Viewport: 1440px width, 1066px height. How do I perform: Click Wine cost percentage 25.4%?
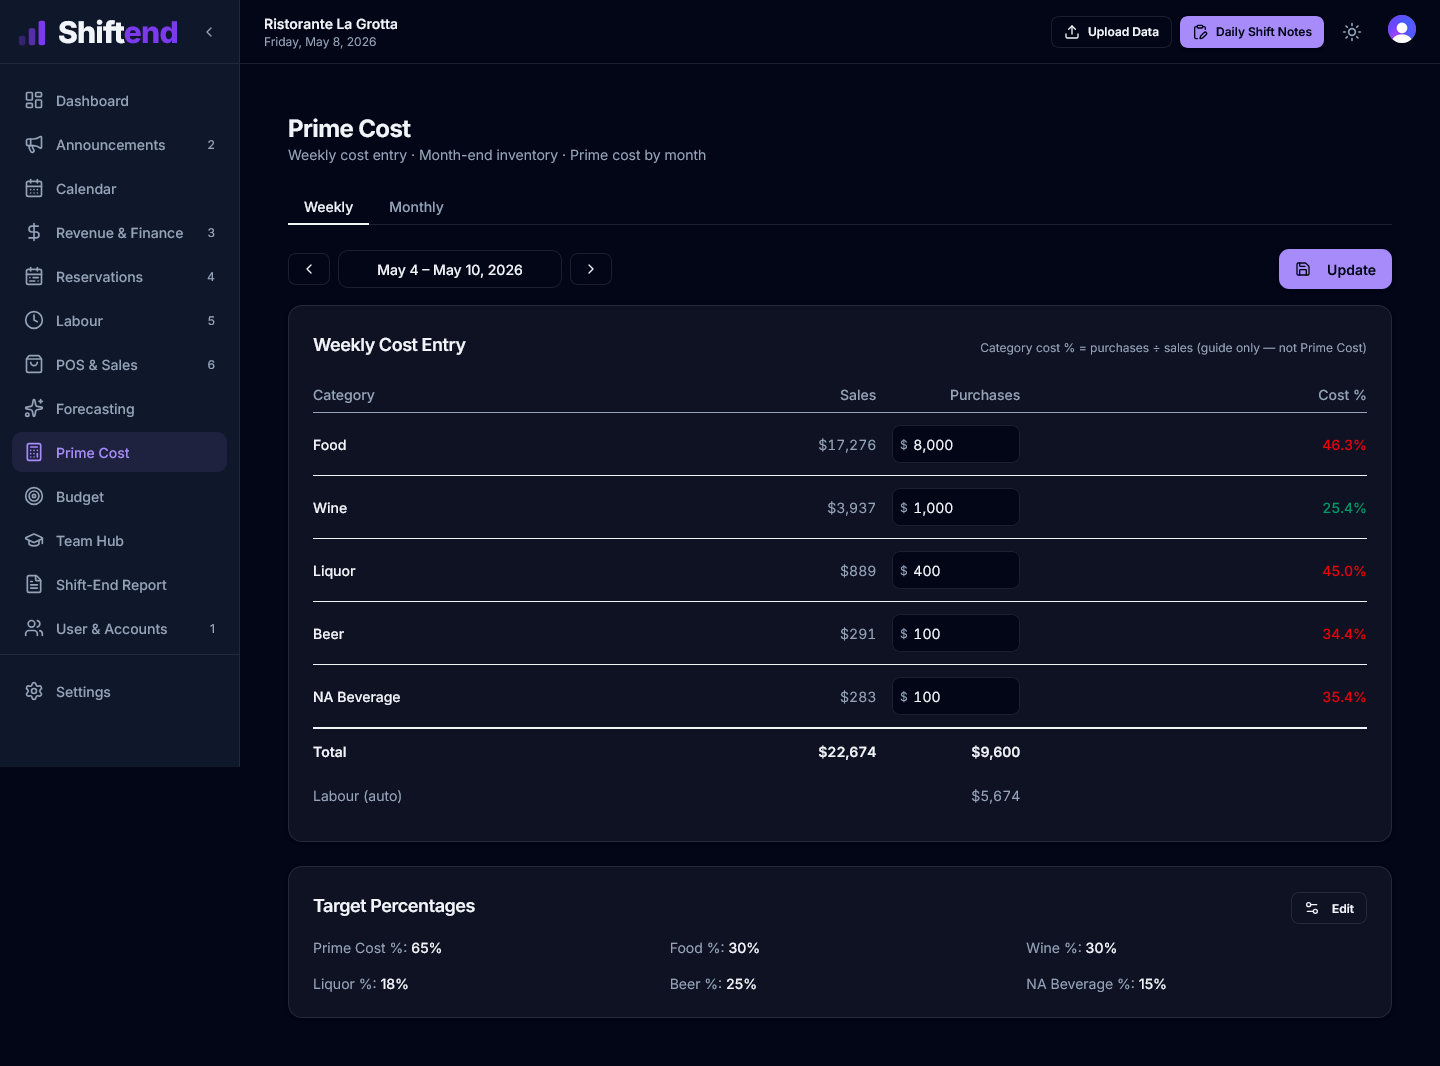(x=1344, y=508)
